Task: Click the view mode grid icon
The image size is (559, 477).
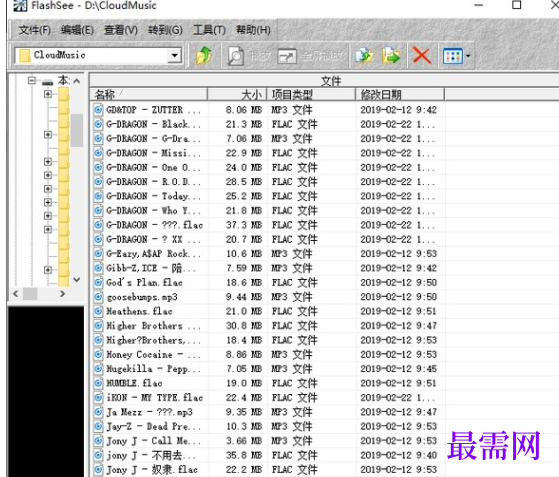Action: [x=453, y=56]
